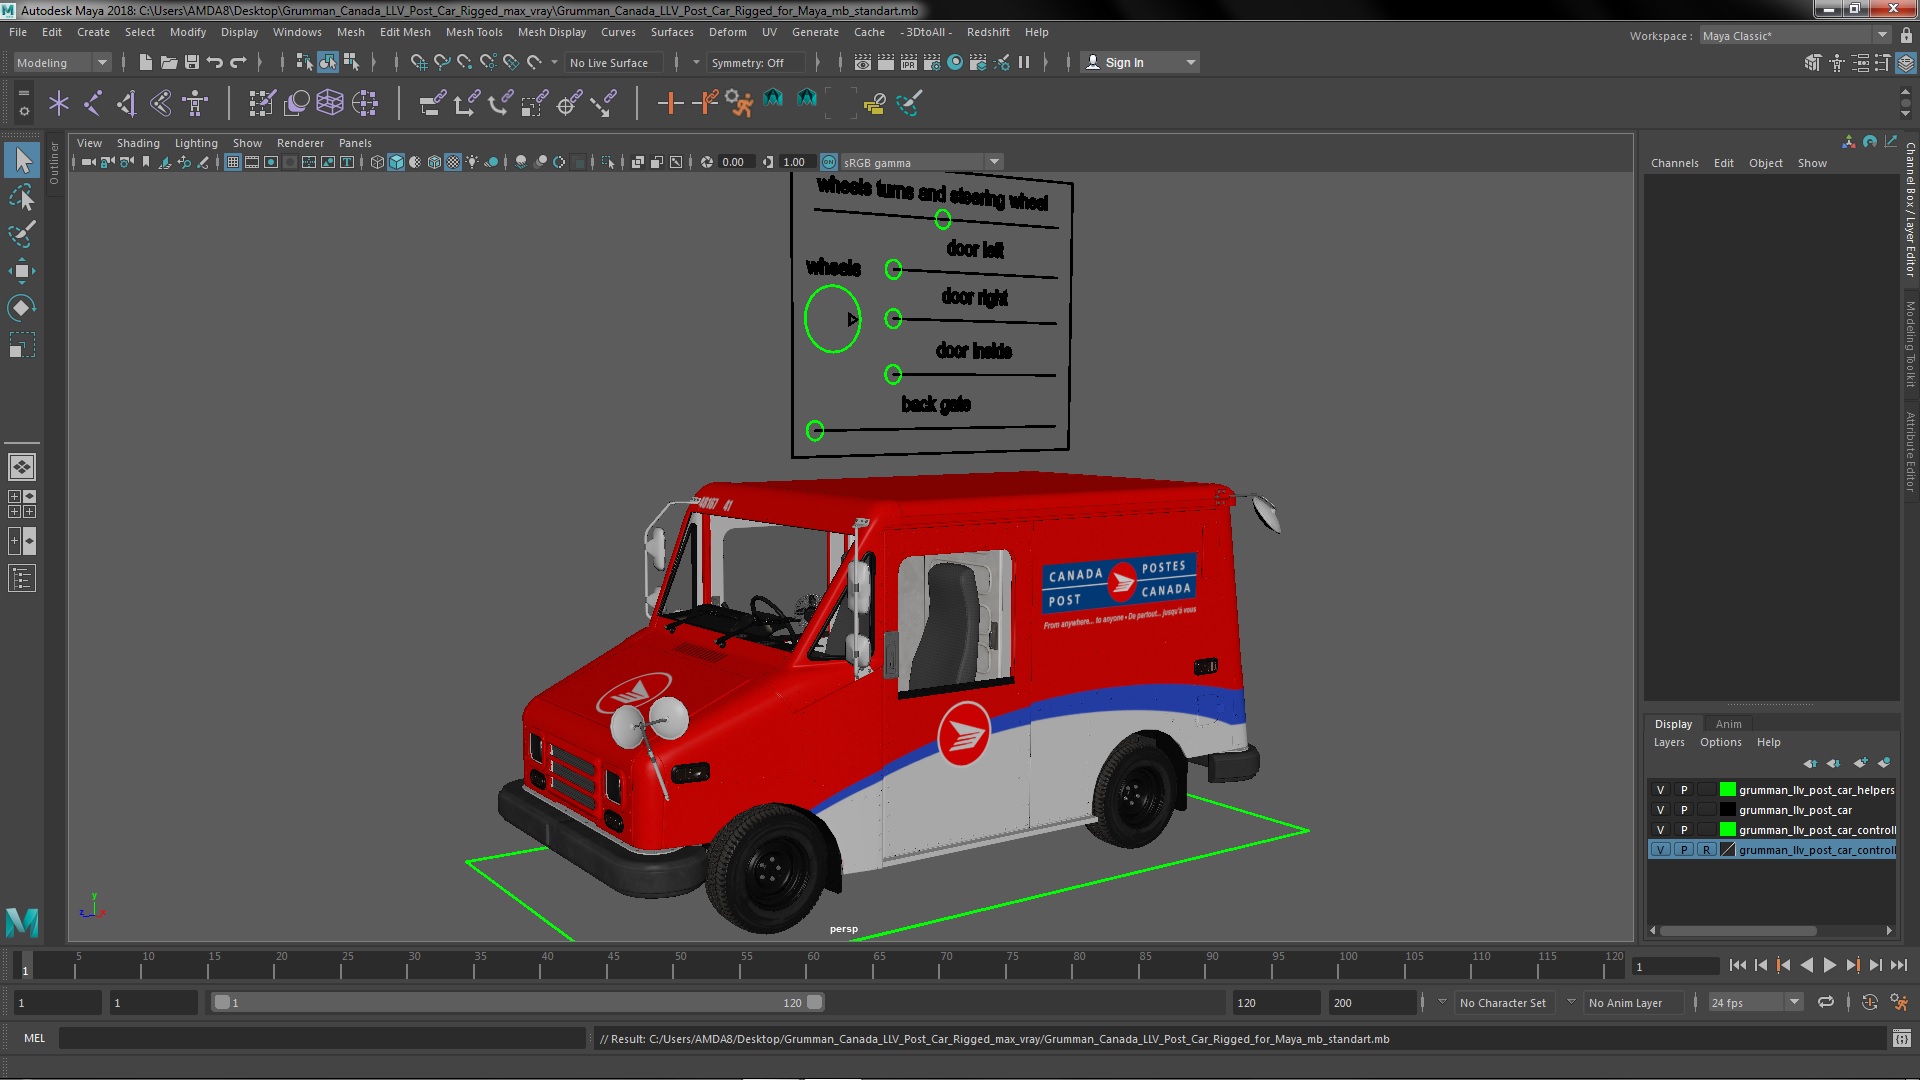The image size is (1920, 1080).
Task: Toggle the color management ON button
Action: click(x=829, y=162)
